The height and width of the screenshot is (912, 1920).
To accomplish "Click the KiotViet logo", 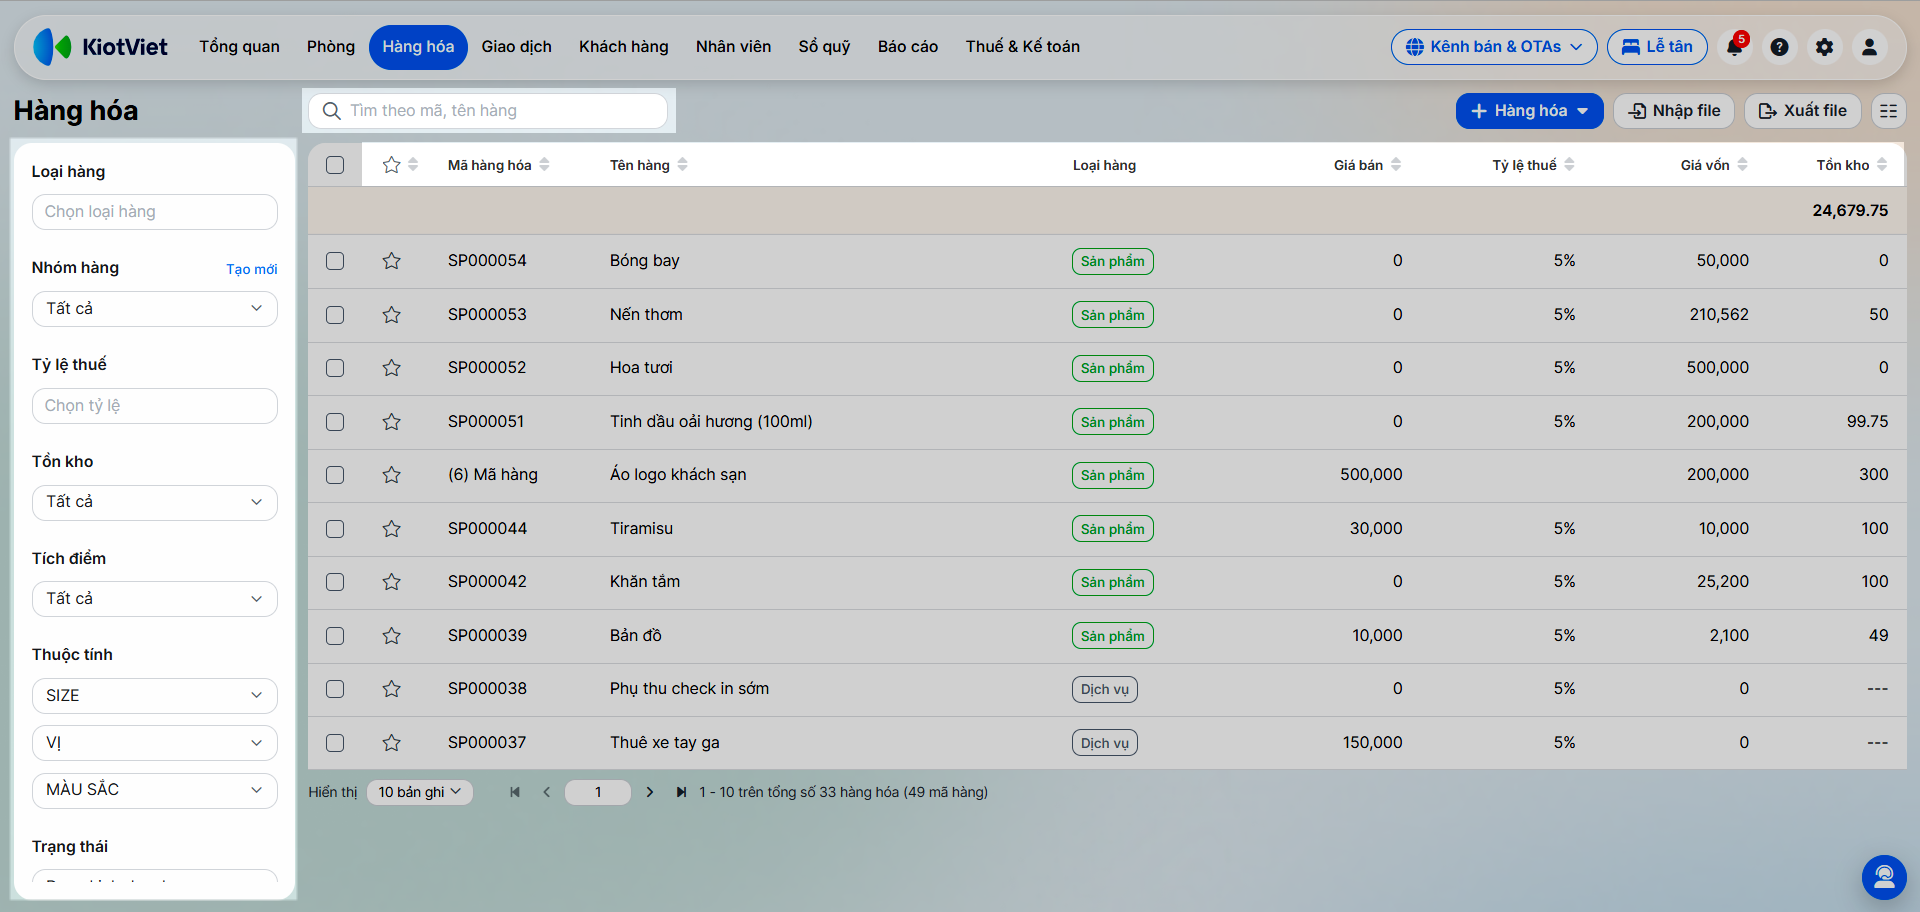I will pos(100,47).
